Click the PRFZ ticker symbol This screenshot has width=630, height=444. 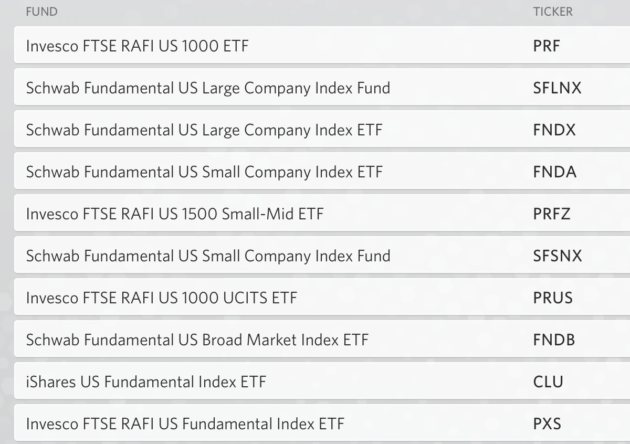click(x=552, y=214)
